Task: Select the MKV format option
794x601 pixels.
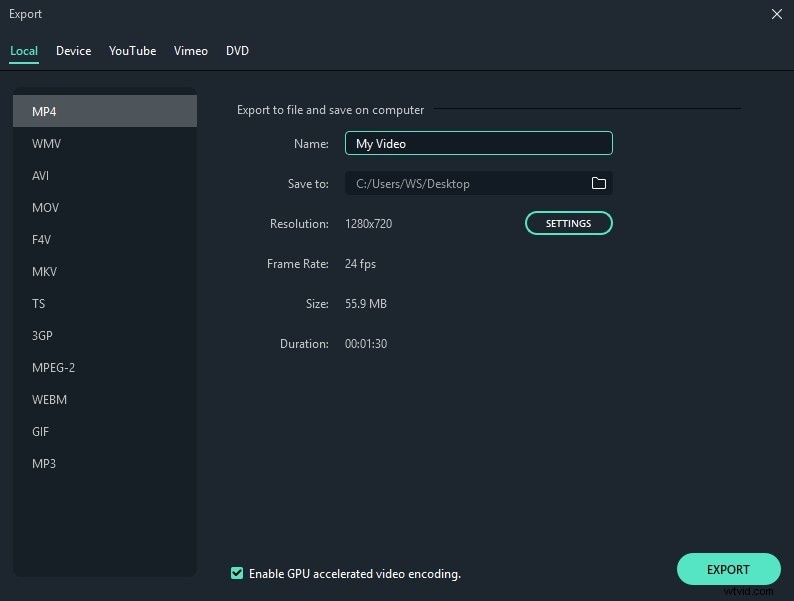Action: coord(105,271)
